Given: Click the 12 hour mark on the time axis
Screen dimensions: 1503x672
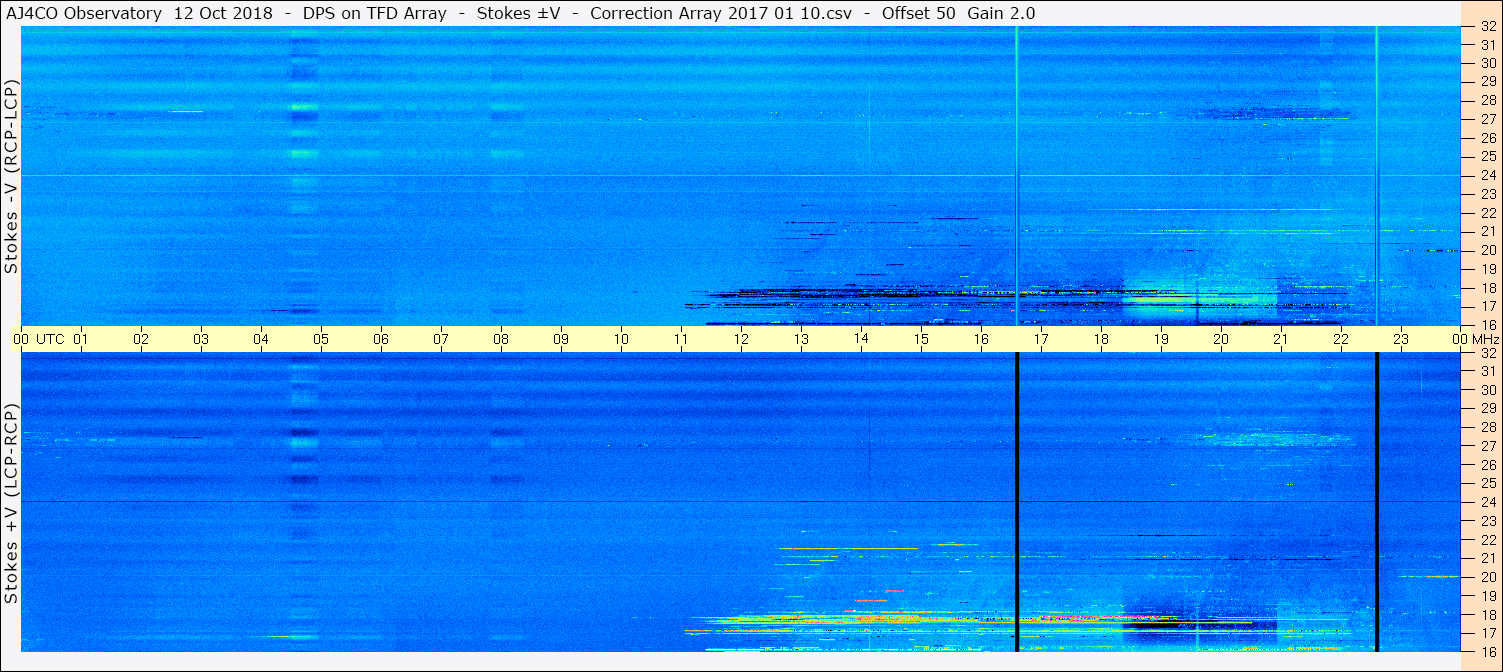Looking at the screenshot, I should point(741,339).
